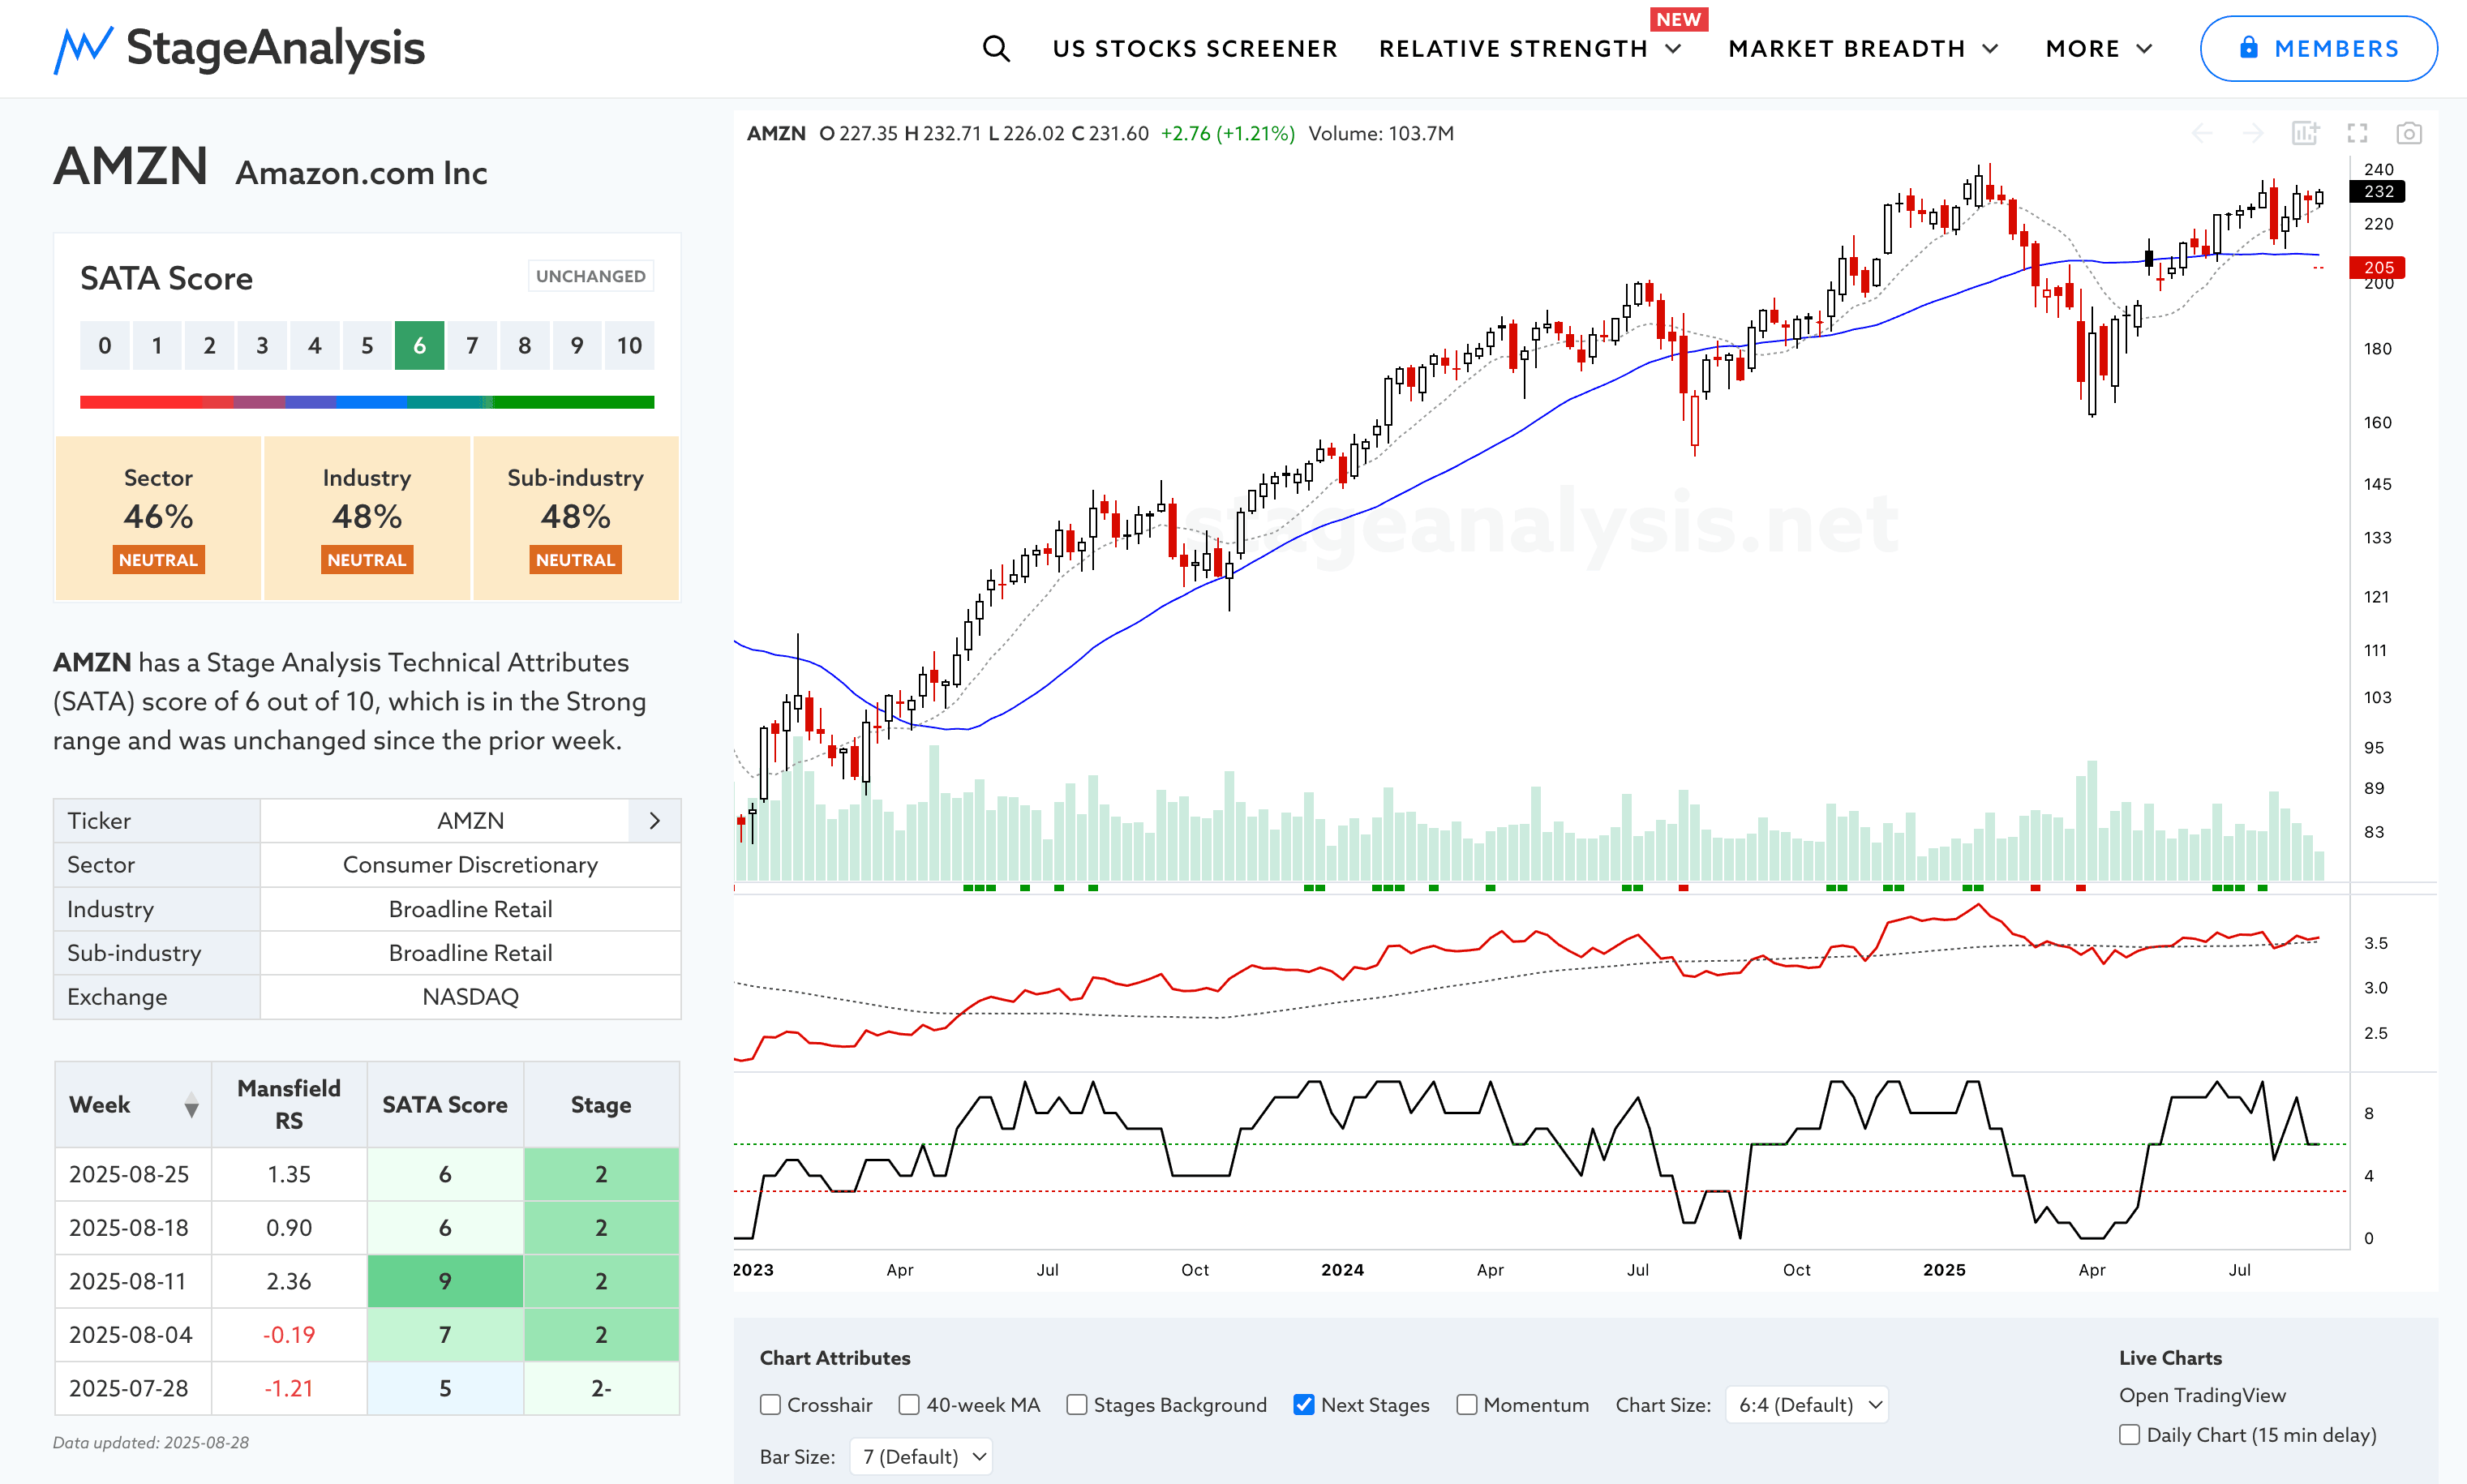
Task: Enable Daily Chart 15 min delay checkbox
Action: (2130, 1435)
